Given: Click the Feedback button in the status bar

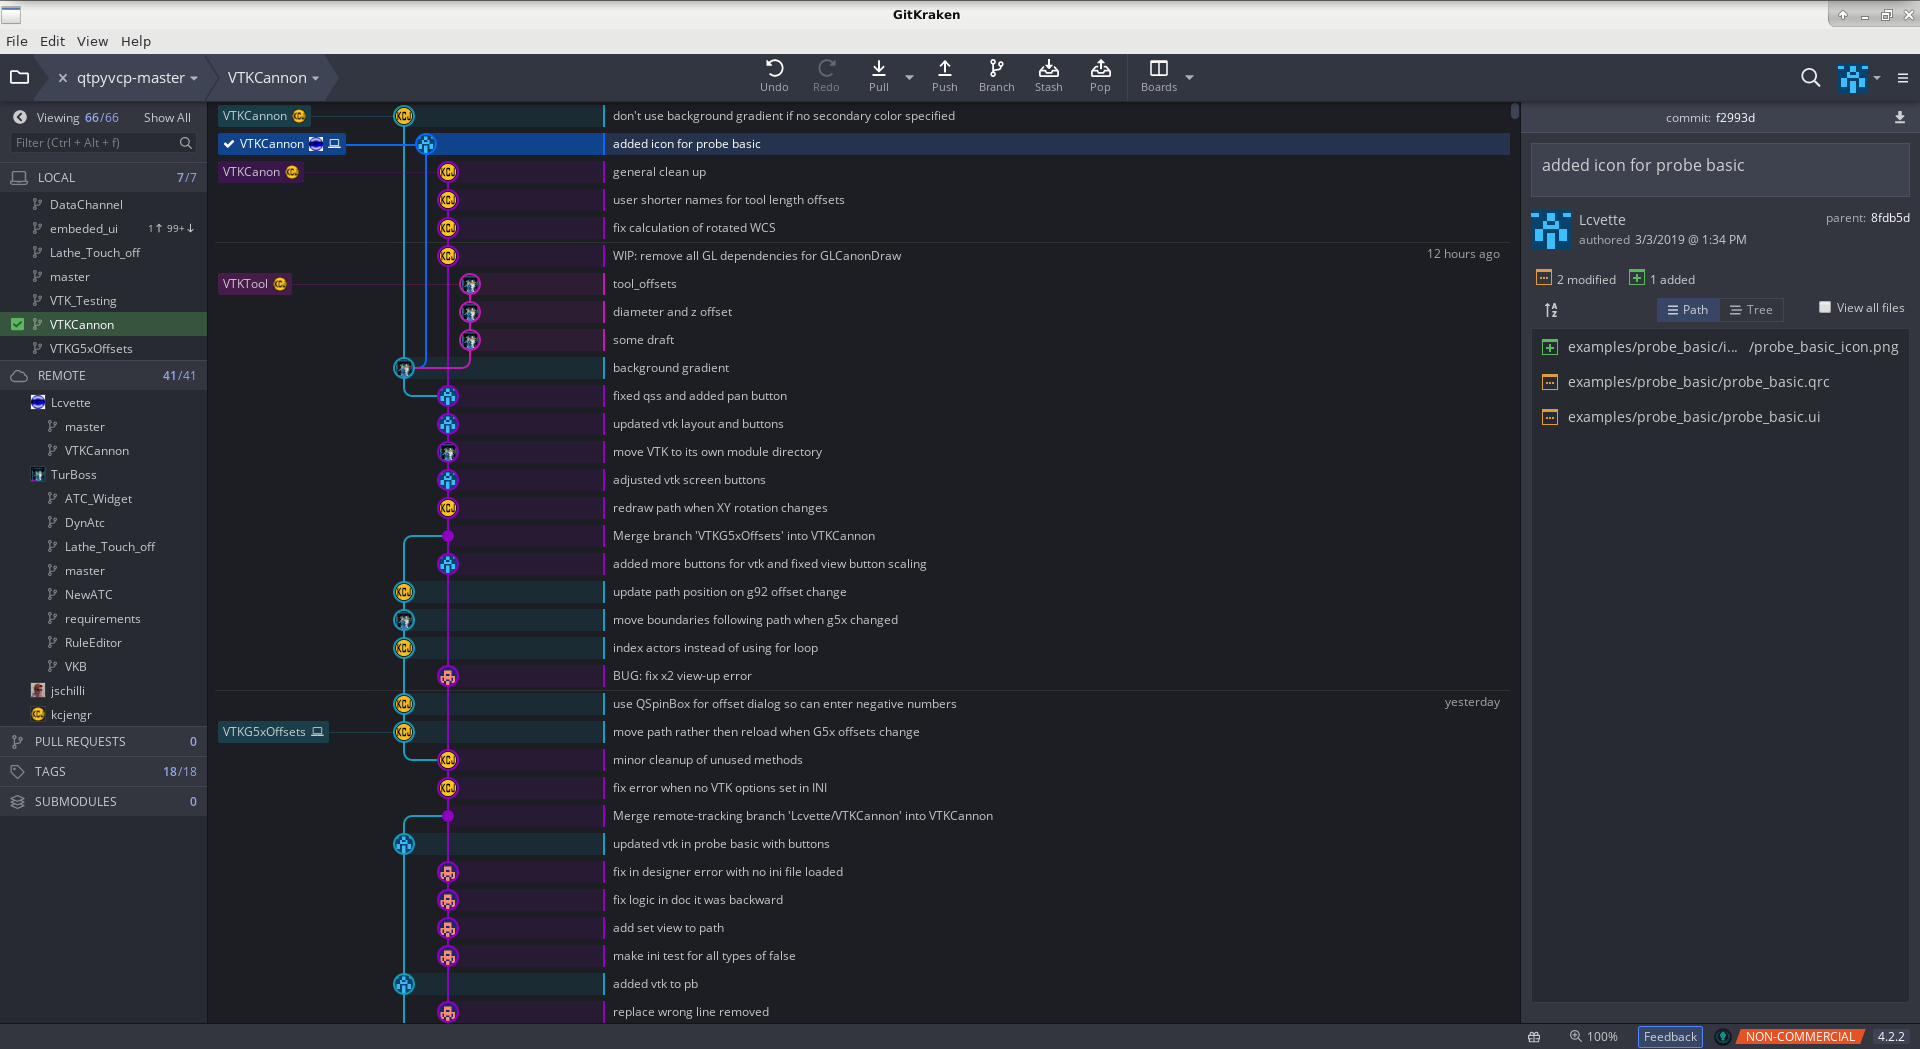Looking at the screenshot, I should pyautogui.click(x=1670, y=1037).
